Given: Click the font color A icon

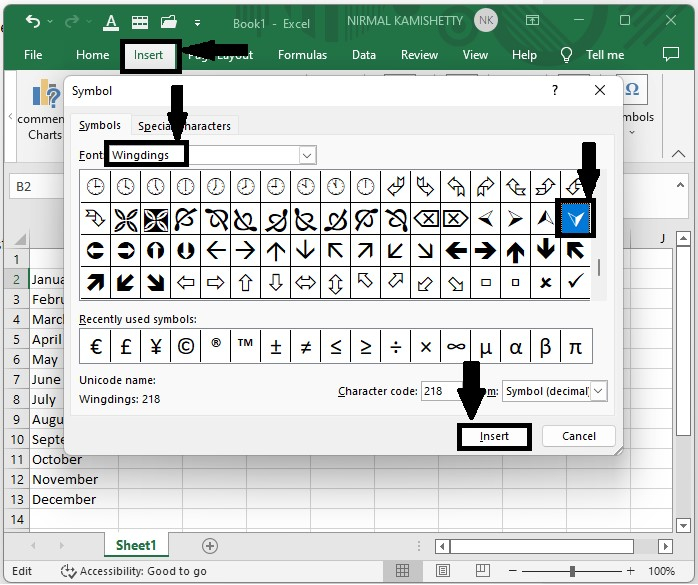Looking at the screenshot, I should 111,22.
